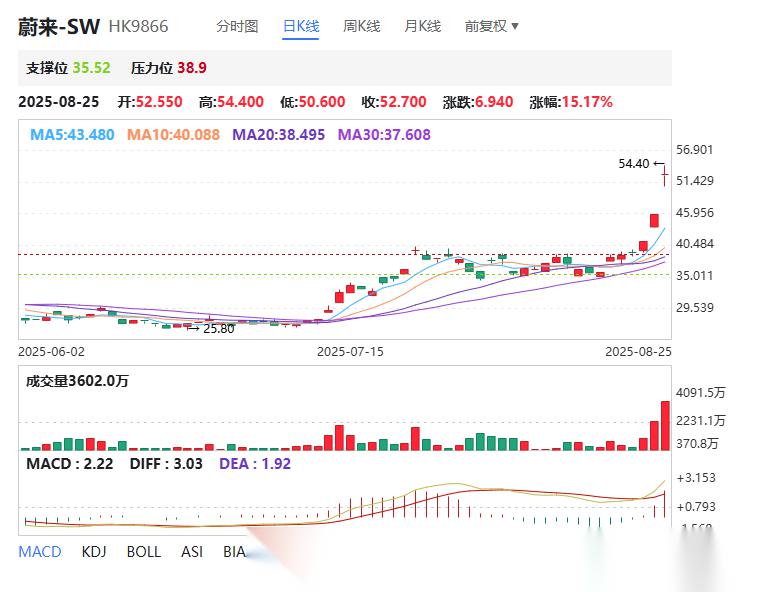Click the +3.153 MACD axis label

pos(696,478)
